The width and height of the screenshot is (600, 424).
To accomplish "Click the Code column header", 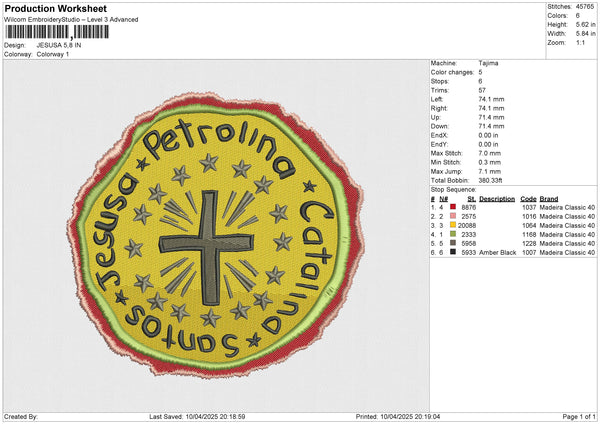I will coord(528,198).
